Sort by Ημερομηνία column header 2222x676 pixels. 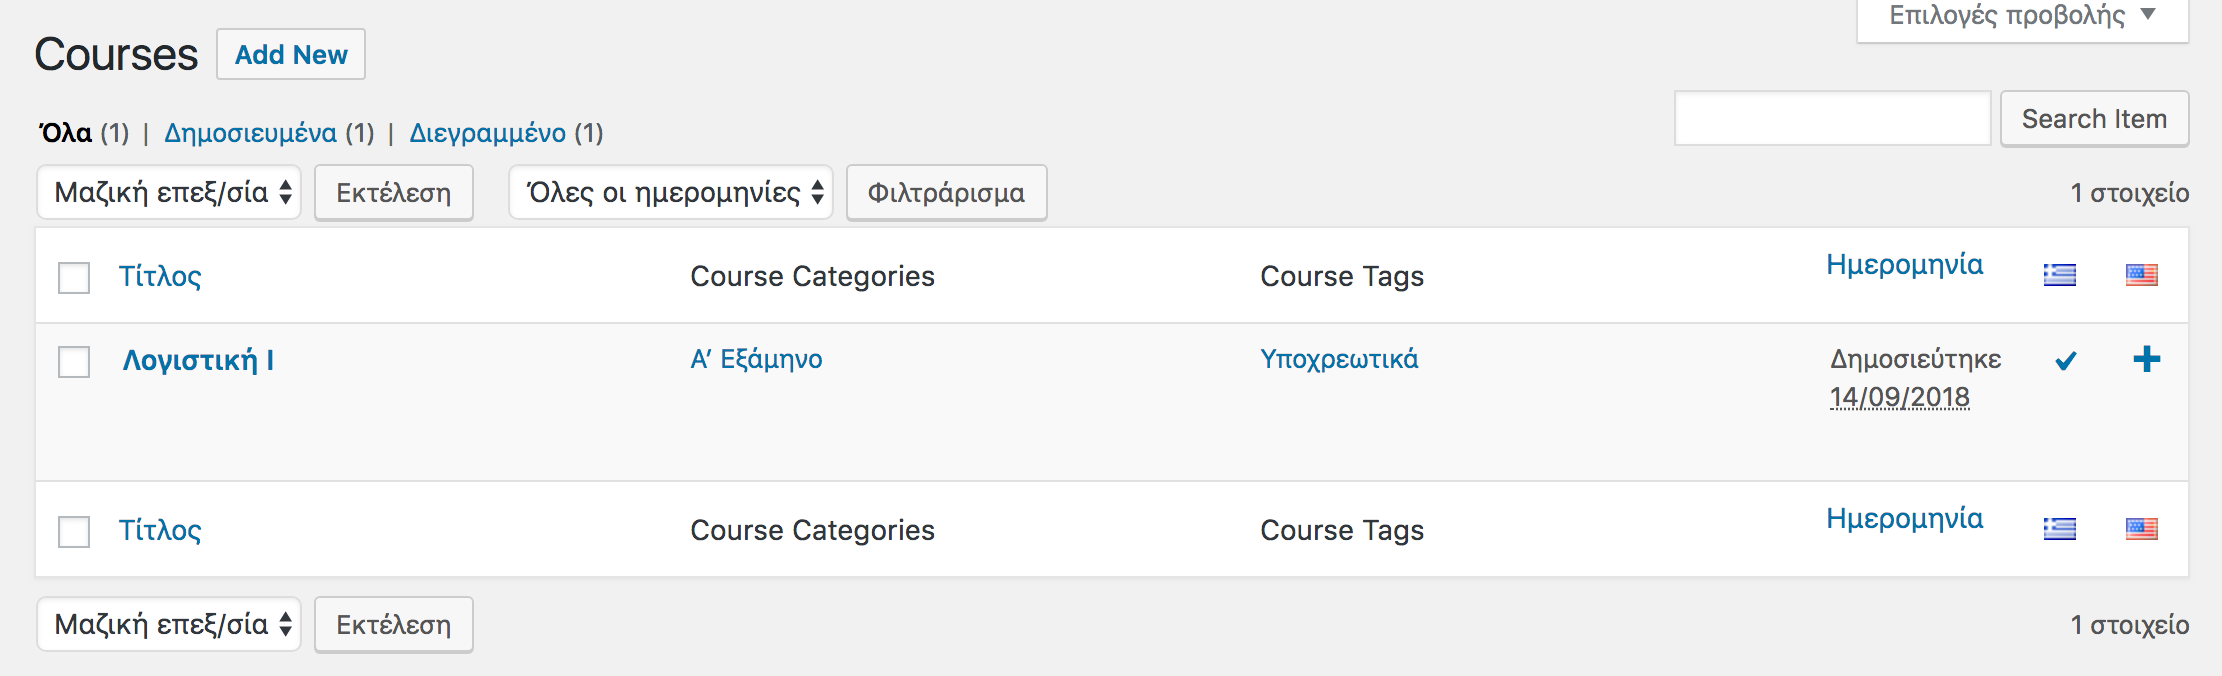[x=1904, y=265]
